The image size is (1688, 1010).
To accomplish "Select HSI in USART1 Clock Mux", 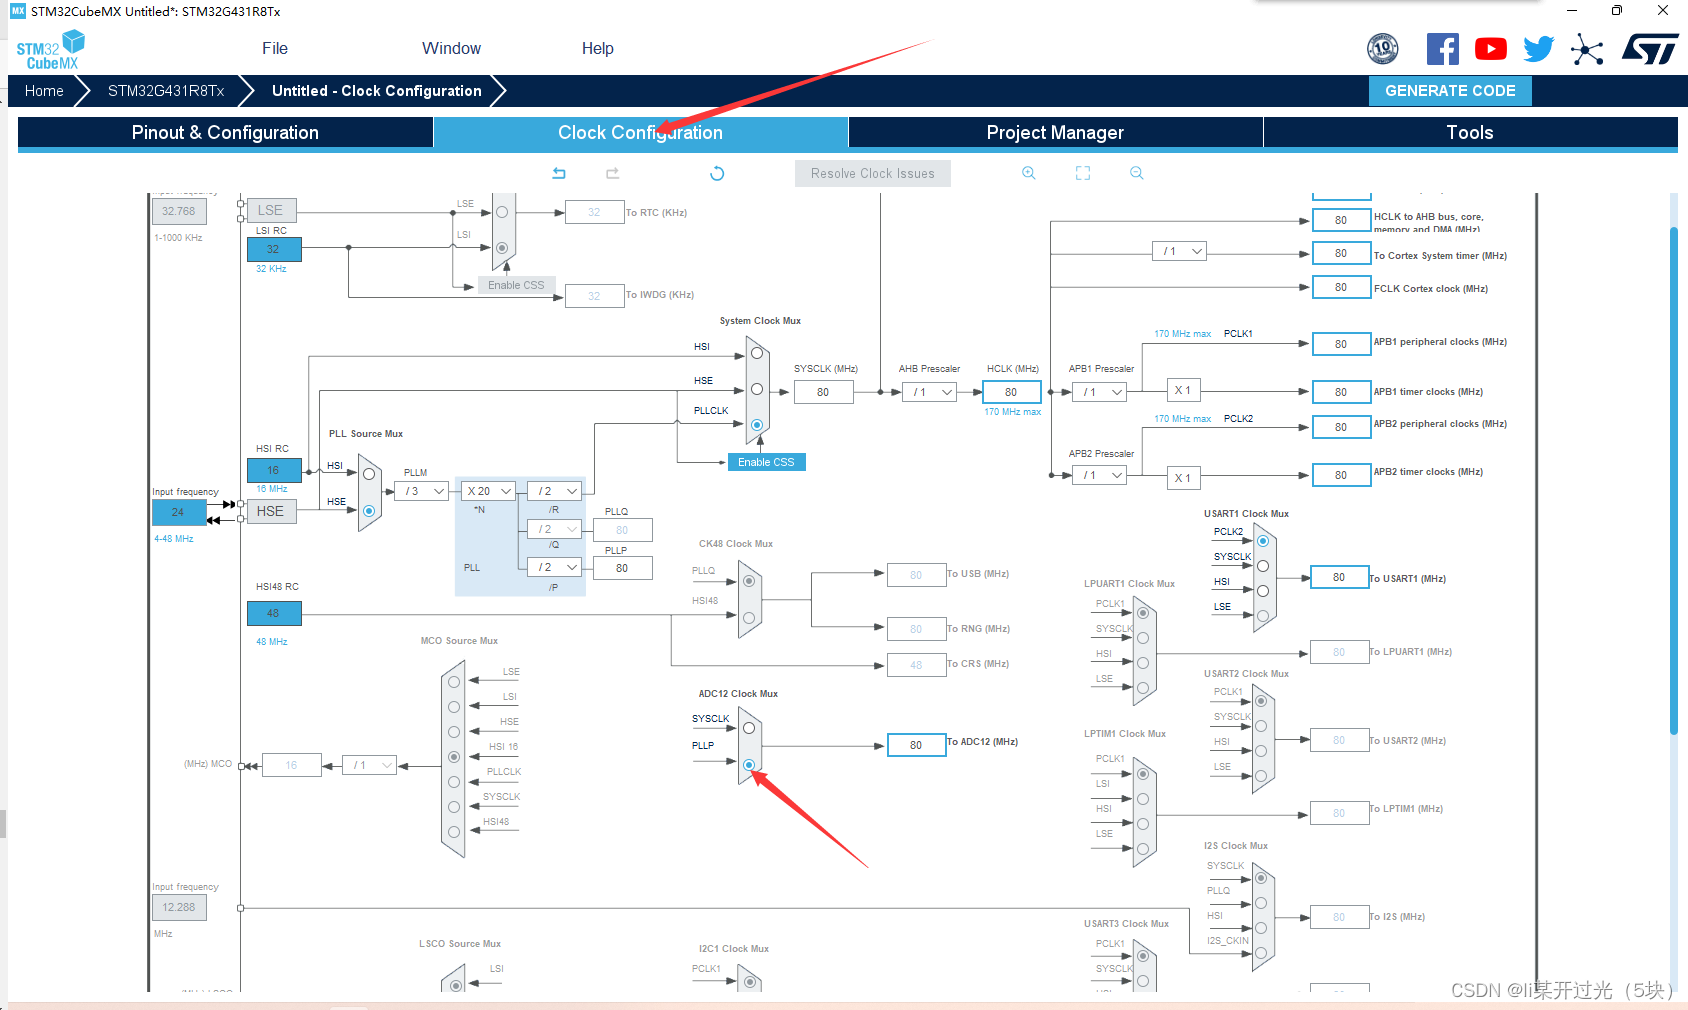I will [x=1263, y=591].
